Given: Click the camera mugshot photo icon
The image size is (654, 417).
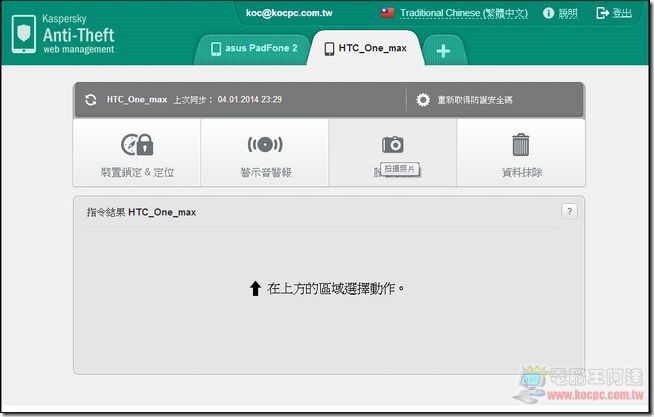Looking at the screenshot, I should point(392,144).
